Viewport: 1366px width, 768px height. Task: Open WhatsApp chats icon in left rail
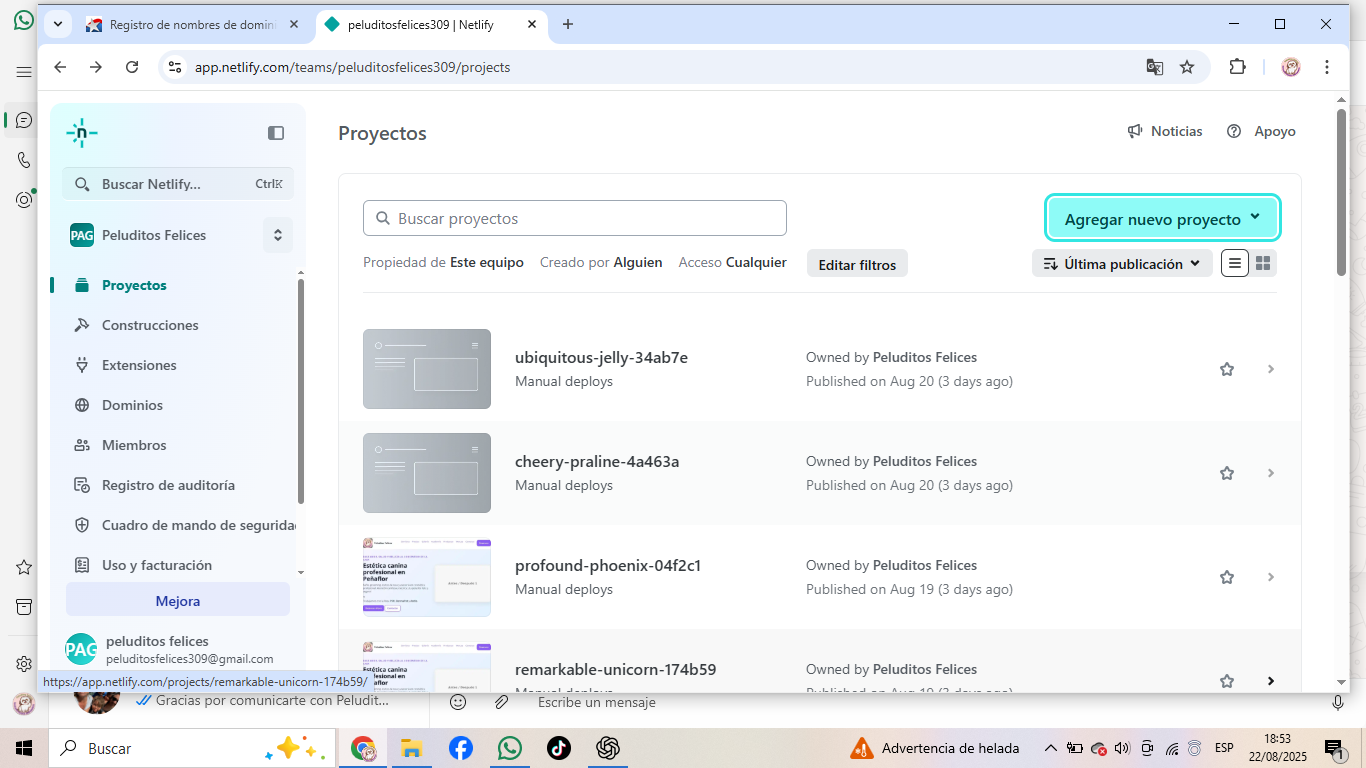24,120
